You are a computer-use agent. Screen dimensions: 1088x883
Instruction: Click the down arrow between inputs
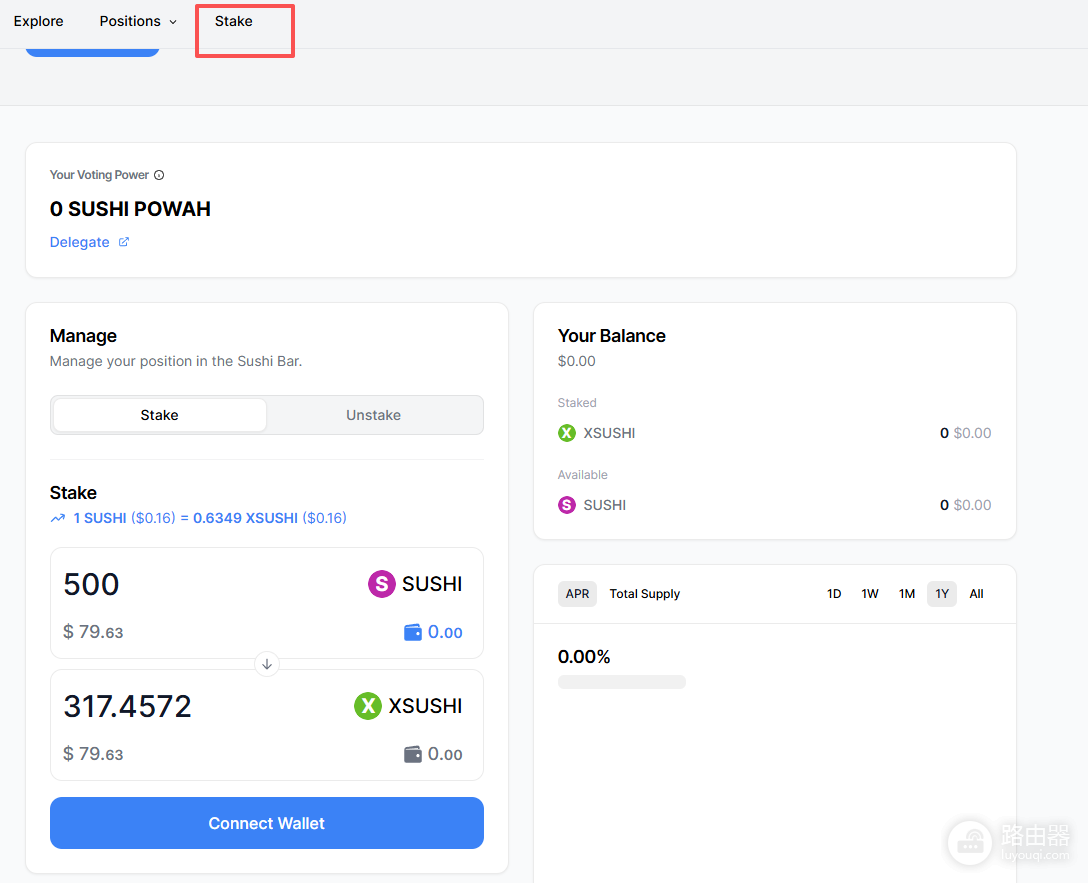tap(266, 664)
